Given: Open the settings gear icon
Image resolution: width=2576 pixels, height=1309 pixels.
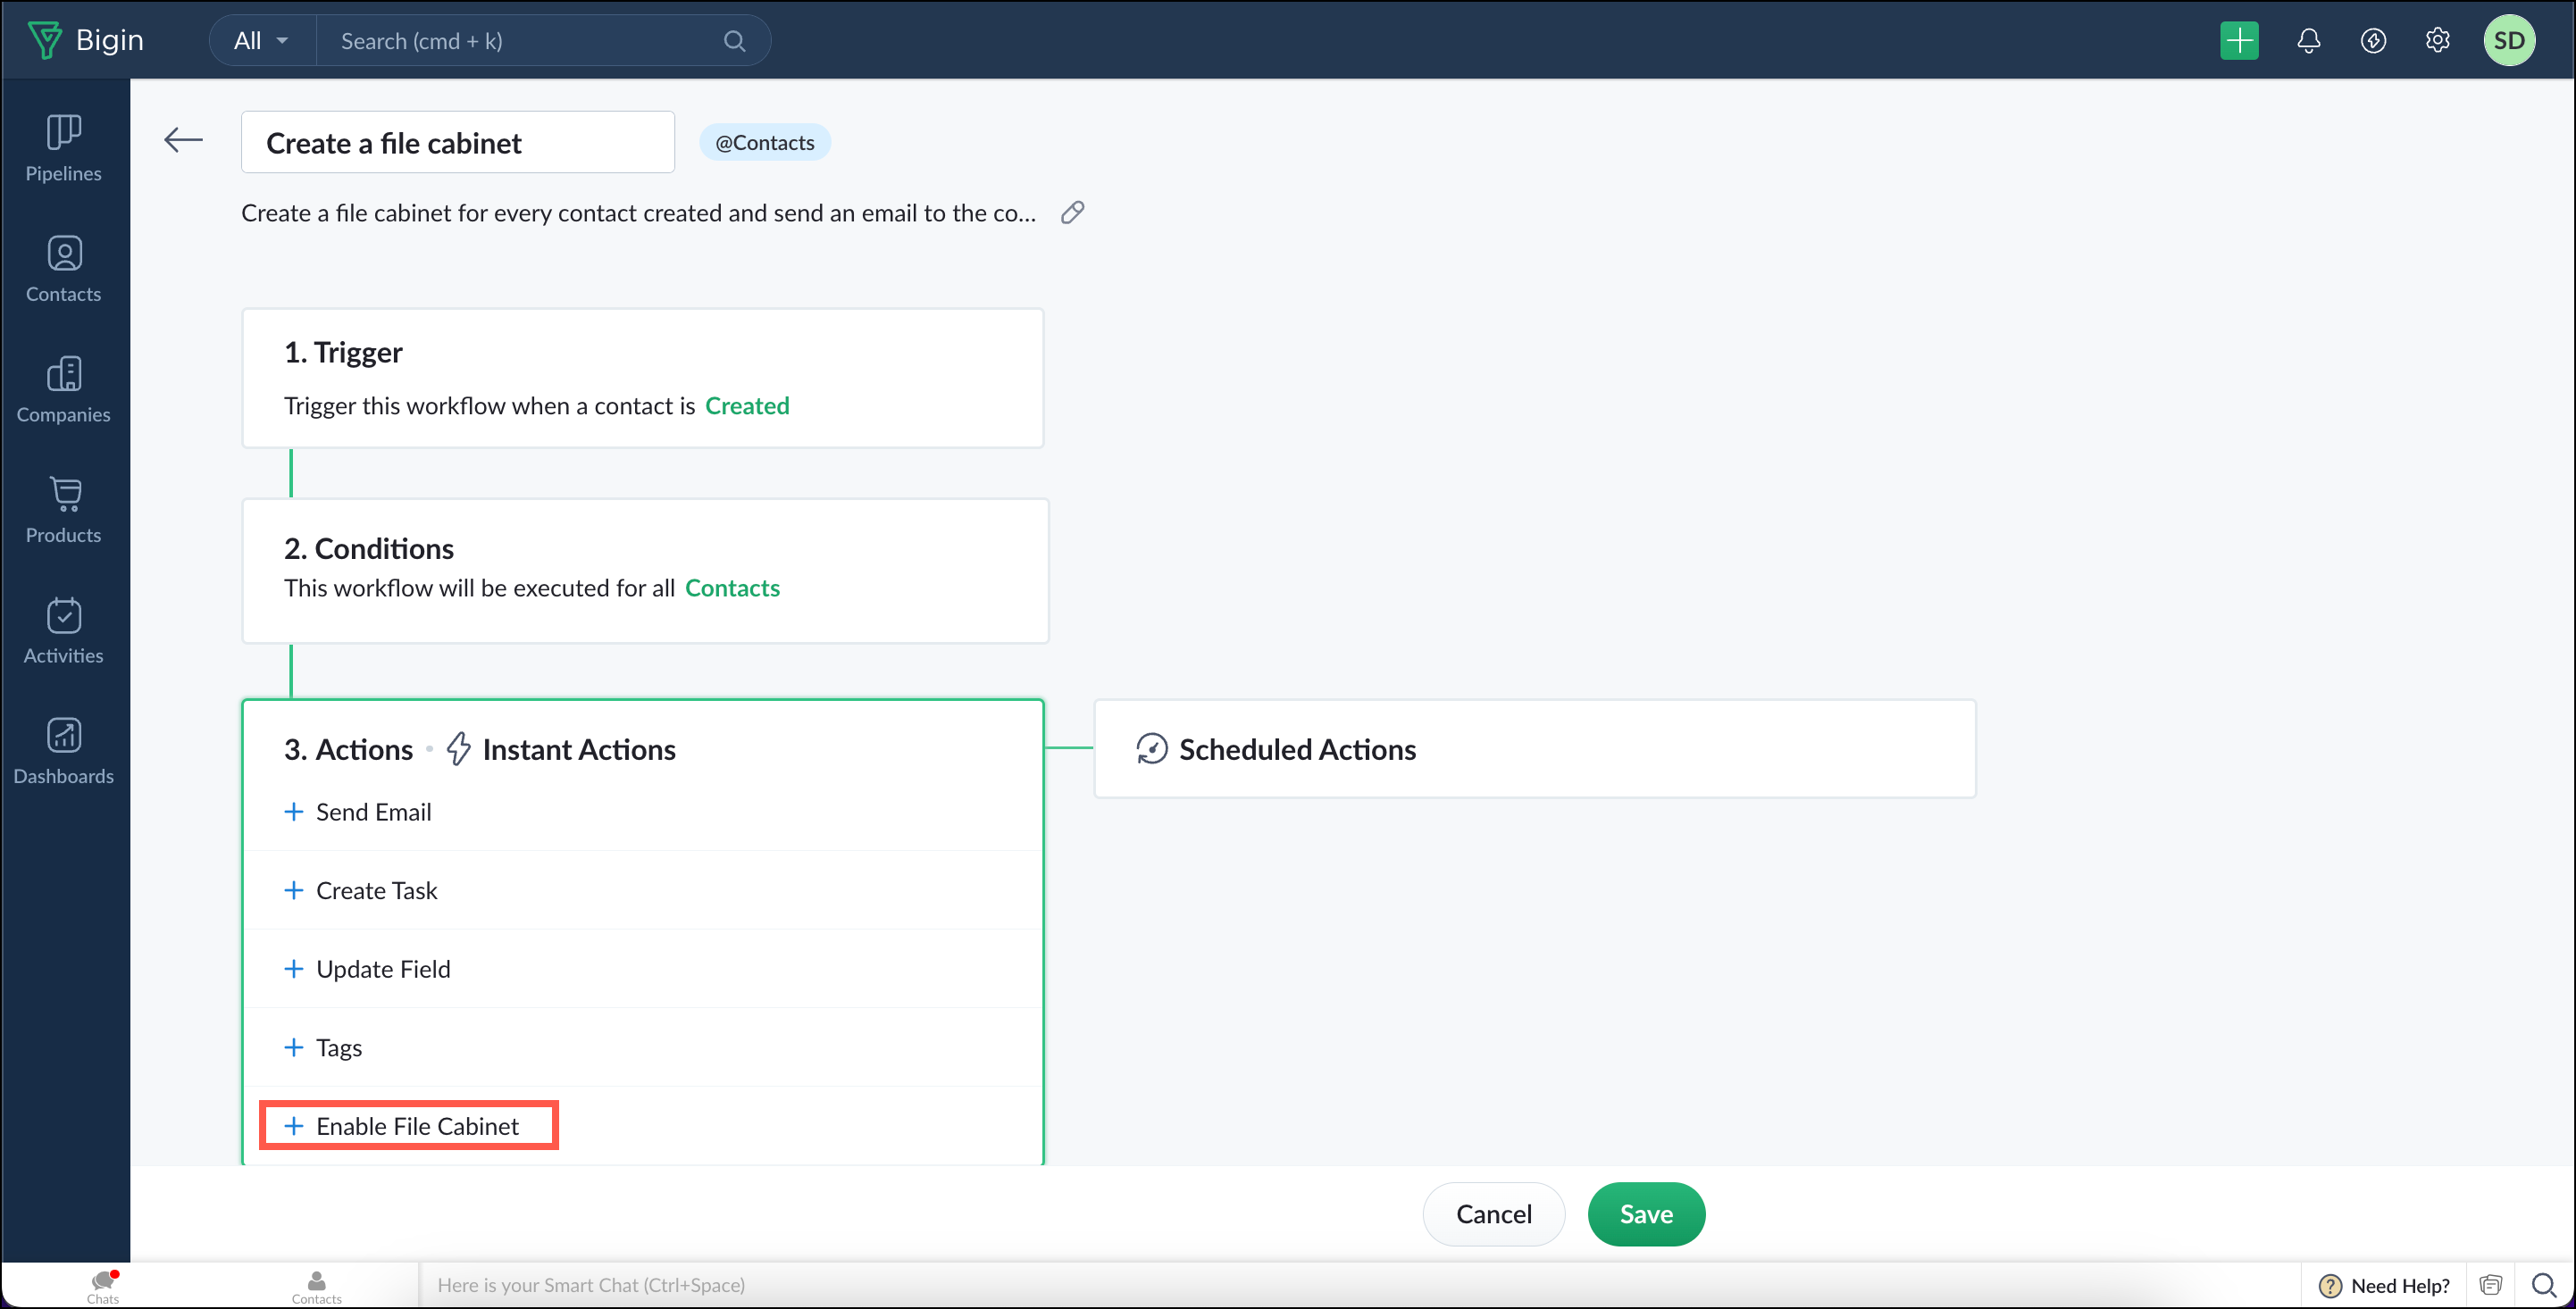Looking at the screenshot, I should pyautogui.click(x=2437, y=41).
